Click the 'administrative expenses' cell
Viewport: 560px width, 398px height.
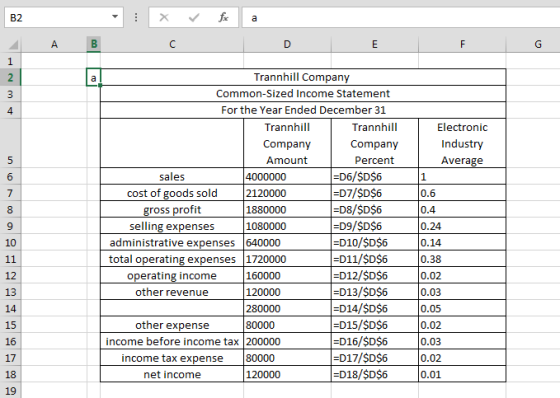pos(172,242)
